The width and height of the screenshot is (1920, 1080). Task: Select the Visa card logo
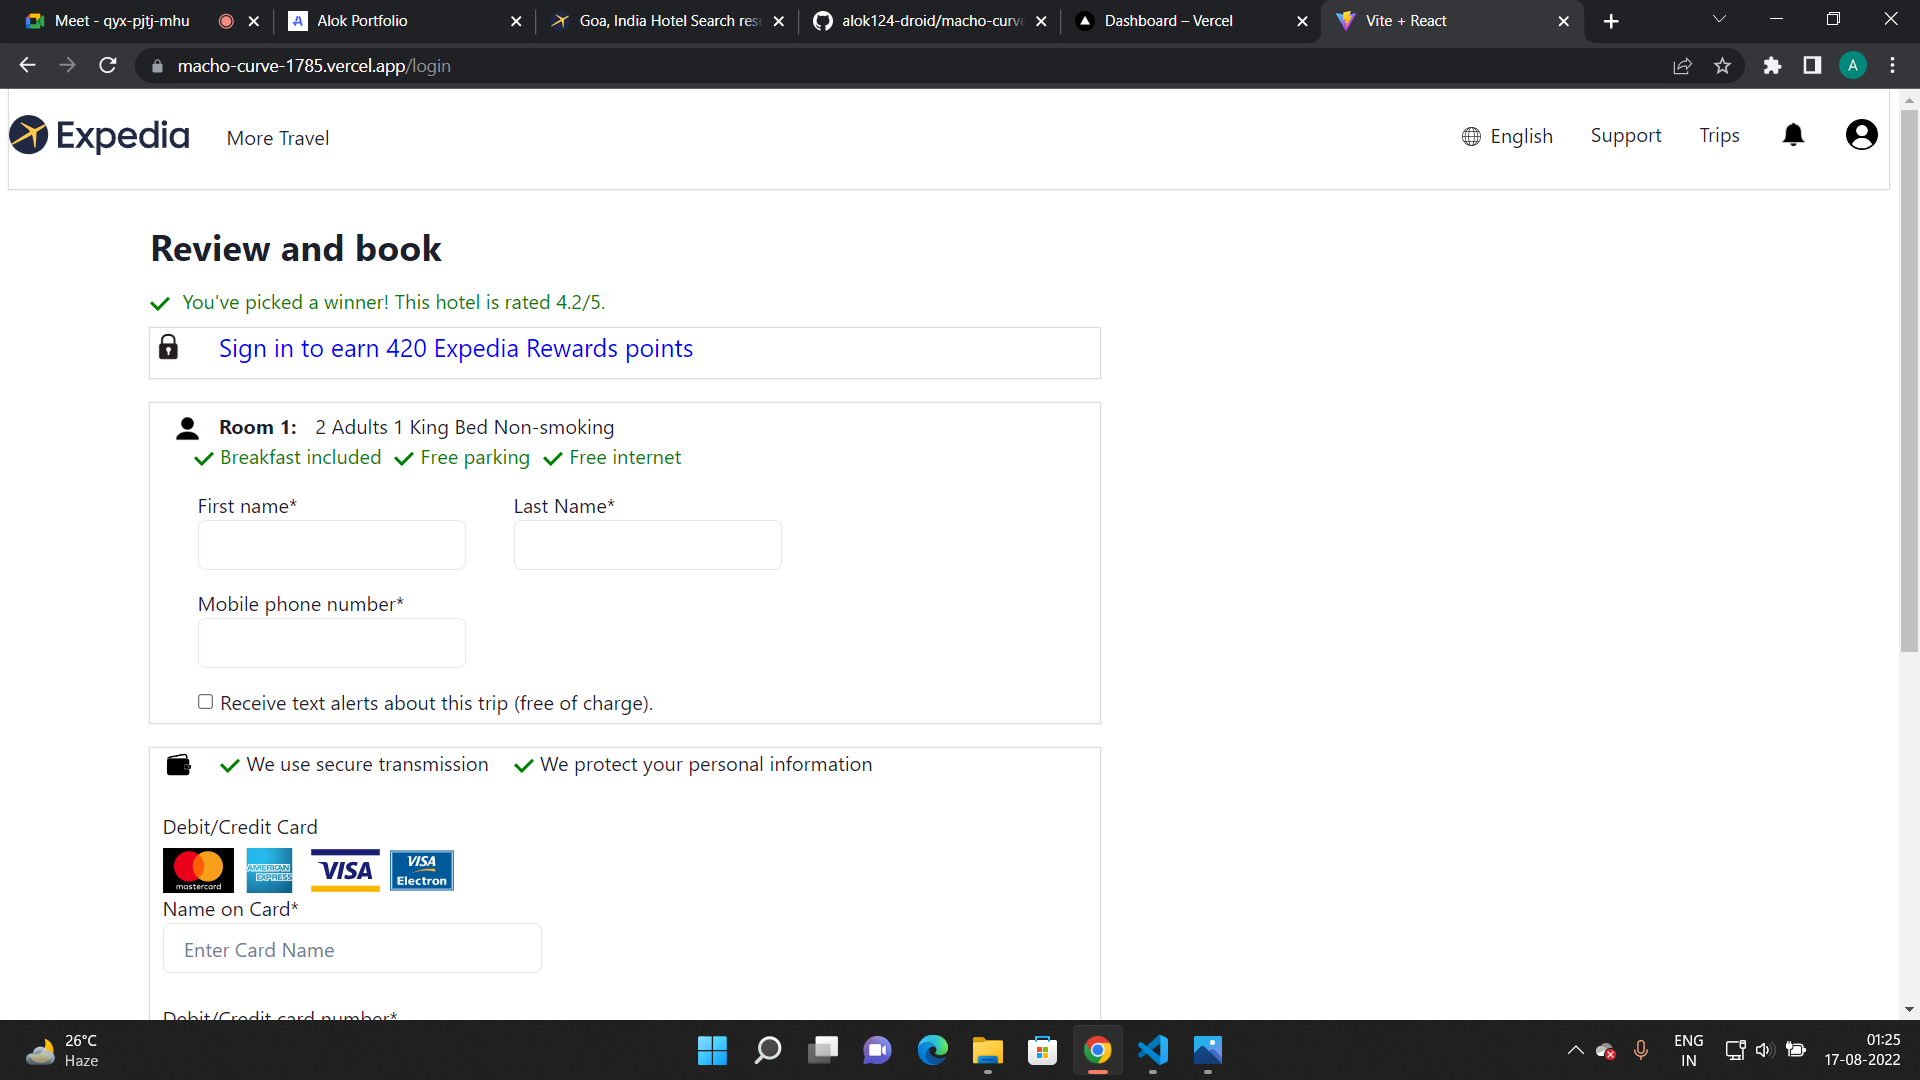(x=345, y=870)
